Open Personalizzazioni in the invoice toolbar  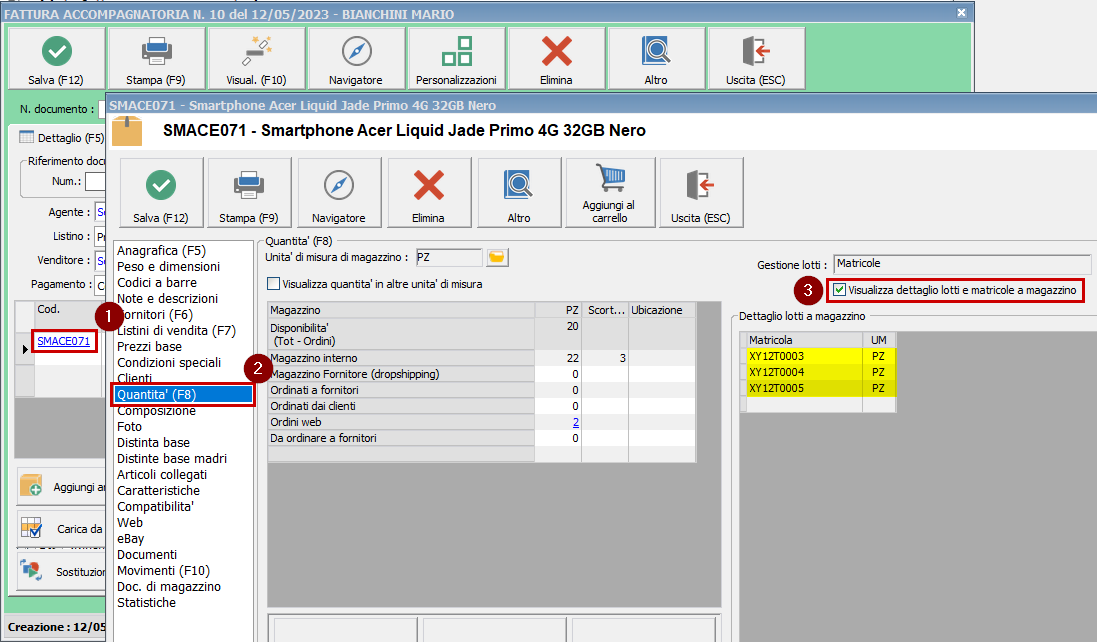pyautogui.click(x=456, y=59)
